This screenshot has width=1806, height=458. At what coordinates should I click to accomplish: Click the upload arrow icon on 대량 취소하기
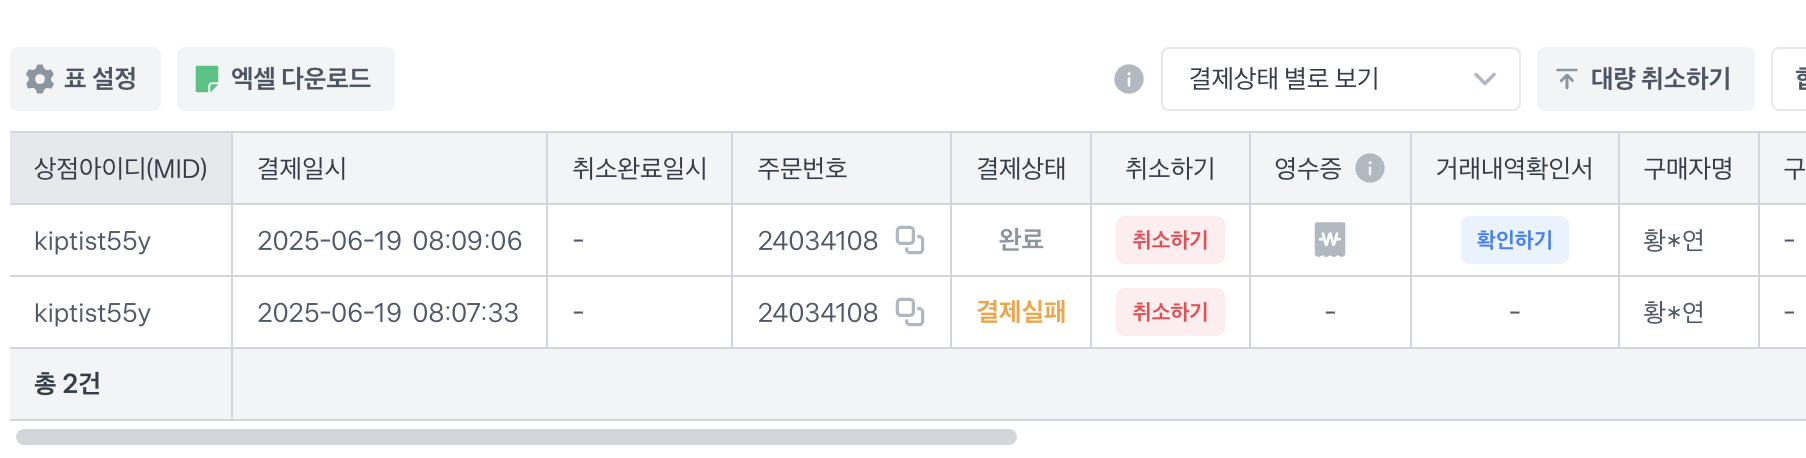pos(1567,79)
